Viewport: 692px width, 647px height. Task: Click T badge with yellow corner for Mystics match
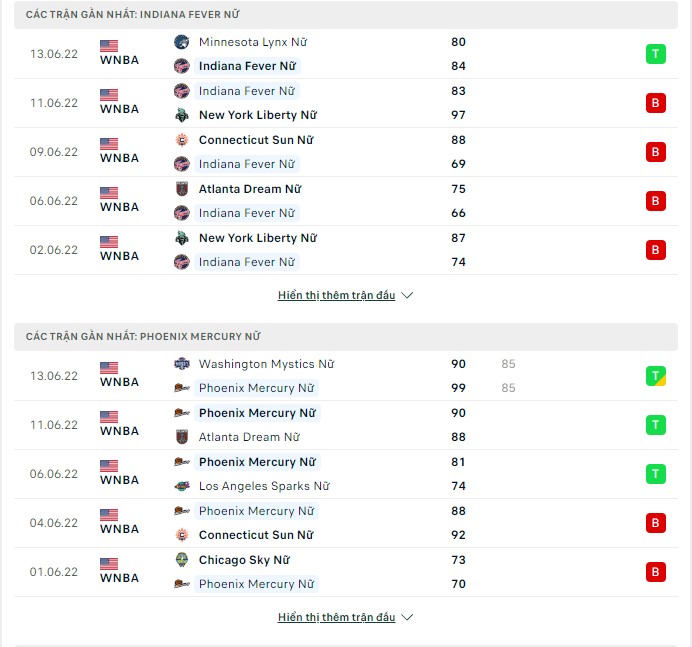click(x=655, y=376)
